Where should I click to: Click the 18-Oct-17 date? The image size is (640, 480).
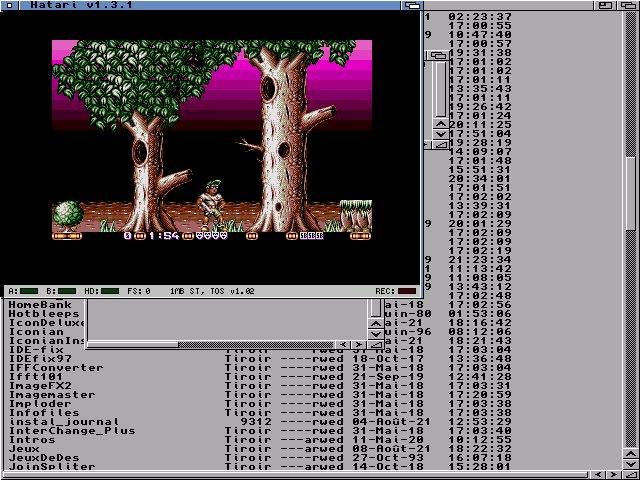coord(388,358)
